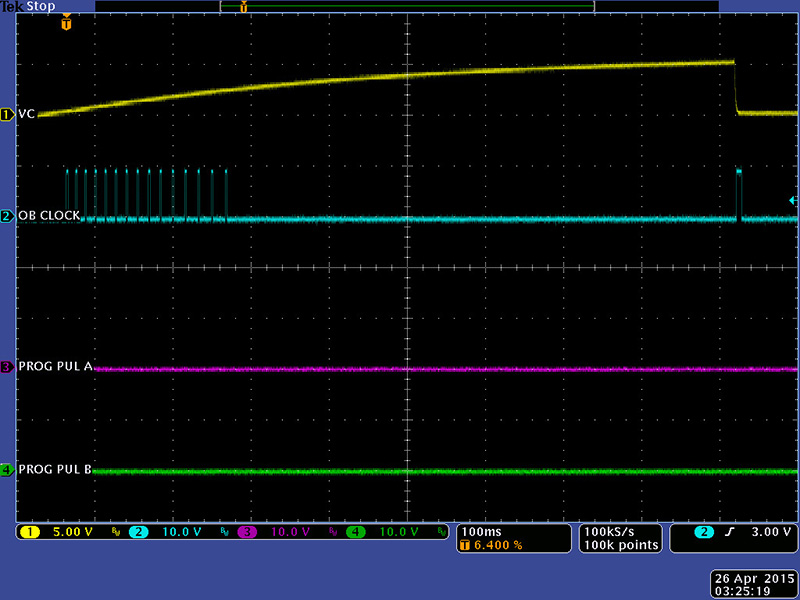Click the Tek Stop acquisition status
800x600 pixels.
(x=28, y=6)
